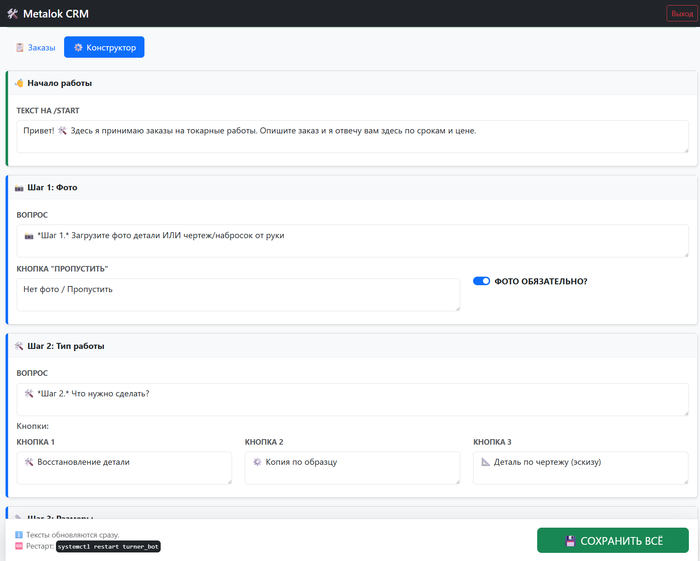
Task: Click the waving hand icon in Начало работы header
Action: [19, 84]
